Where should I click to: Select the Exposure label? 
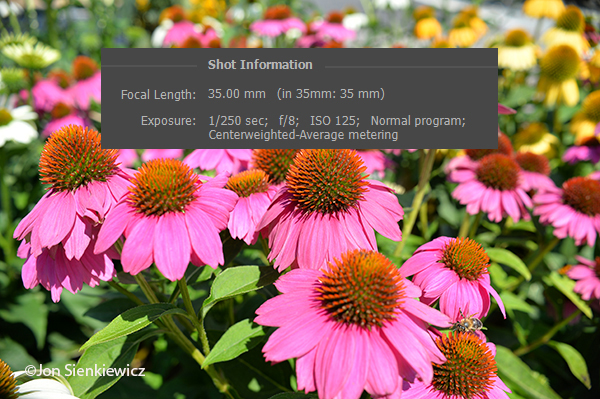pyautogui.click(x=168, y=121)
